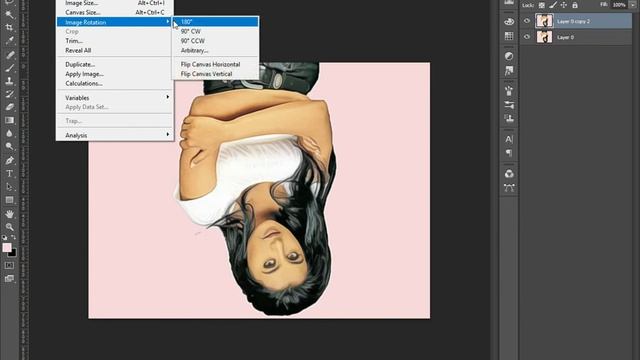Open the Clone Source panel icon
Viewport: 640px width, 360px height.
click(509, 119)
